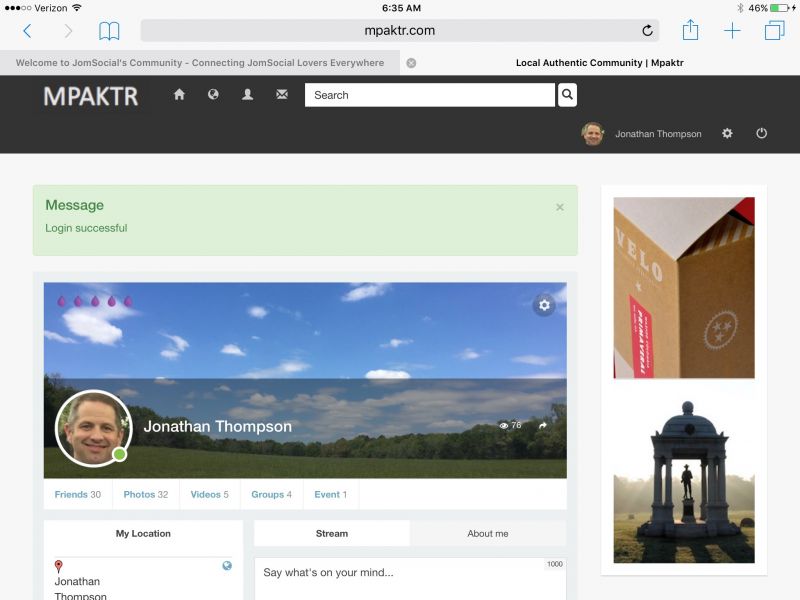Open the globe community icon
Viewport: 800px width, 600px height.
213,95
